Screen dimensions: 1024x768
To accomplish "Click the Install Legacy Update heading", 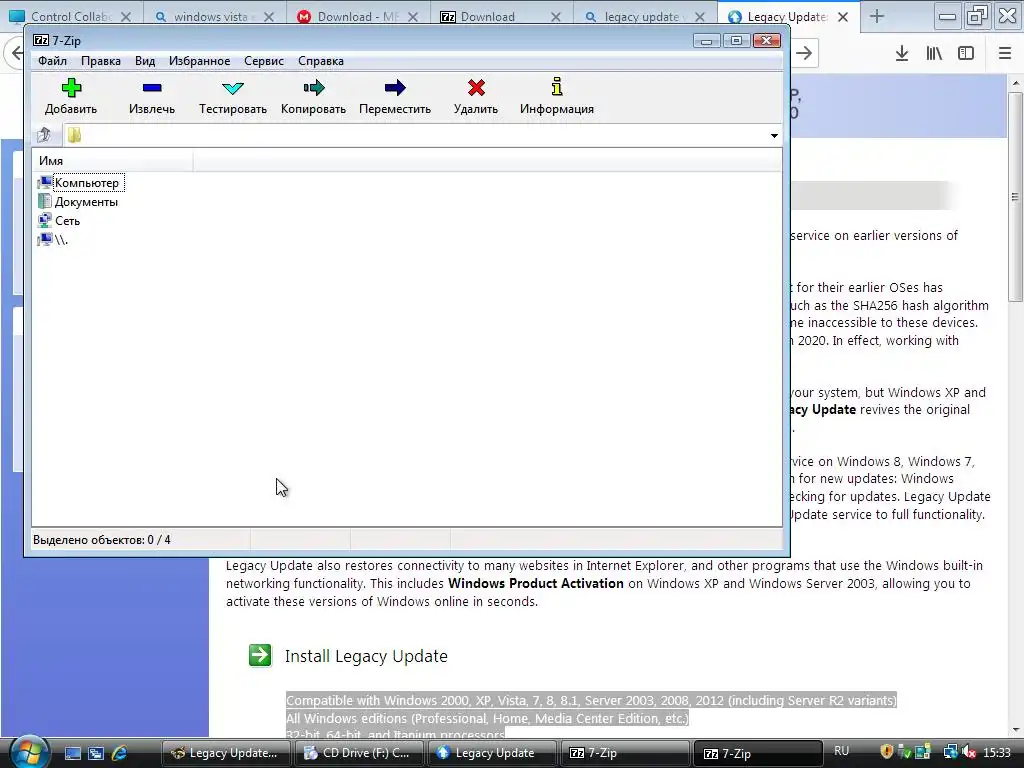I will pyautogui.click(x=366, y=656).
